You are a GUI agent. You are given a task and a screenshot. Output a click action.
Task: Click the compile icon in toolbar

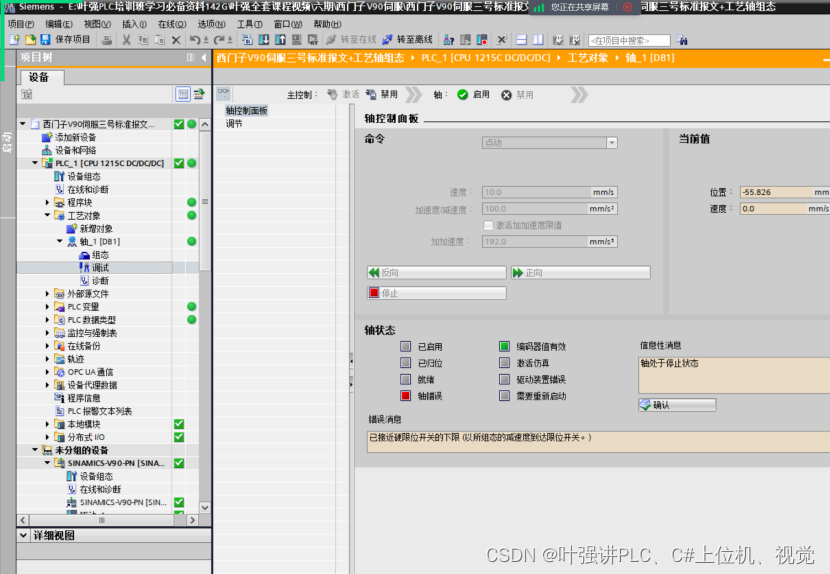pyautogui.click(x=247, y=40)
